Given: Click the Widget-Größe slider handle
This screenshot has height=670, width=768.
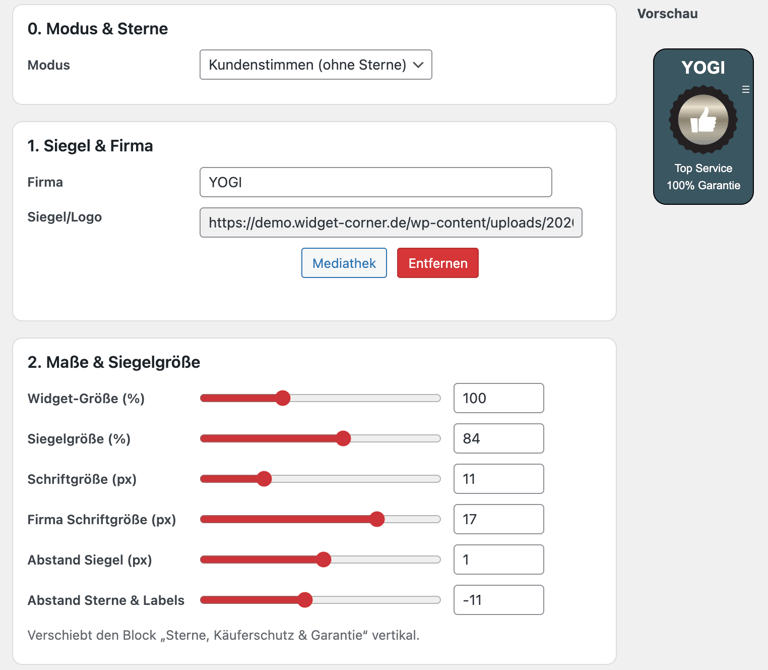Looking at the screenshot, I should [x=283, y=398].
